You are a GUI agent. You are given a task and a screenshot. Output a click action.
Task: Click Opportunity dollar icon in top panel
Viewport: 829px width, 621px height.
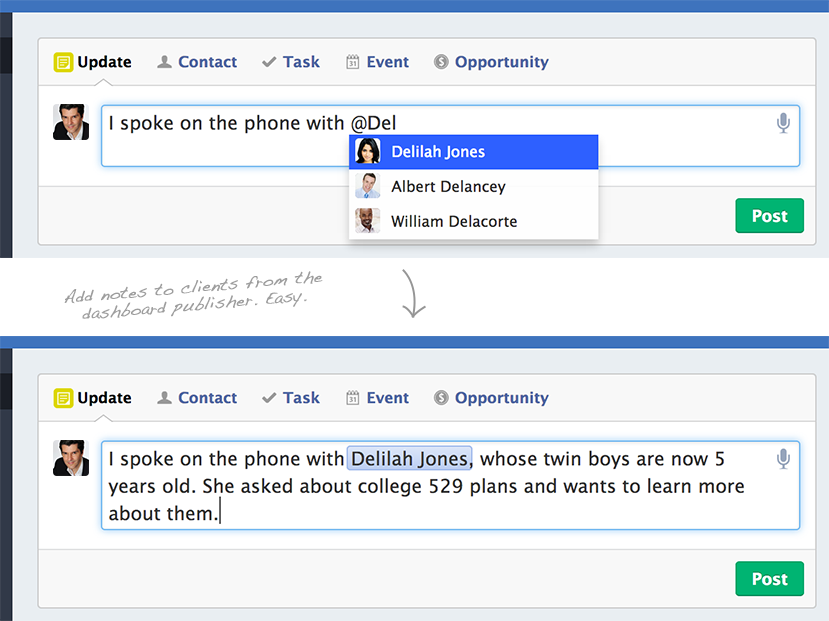click(x=441, y=62)
